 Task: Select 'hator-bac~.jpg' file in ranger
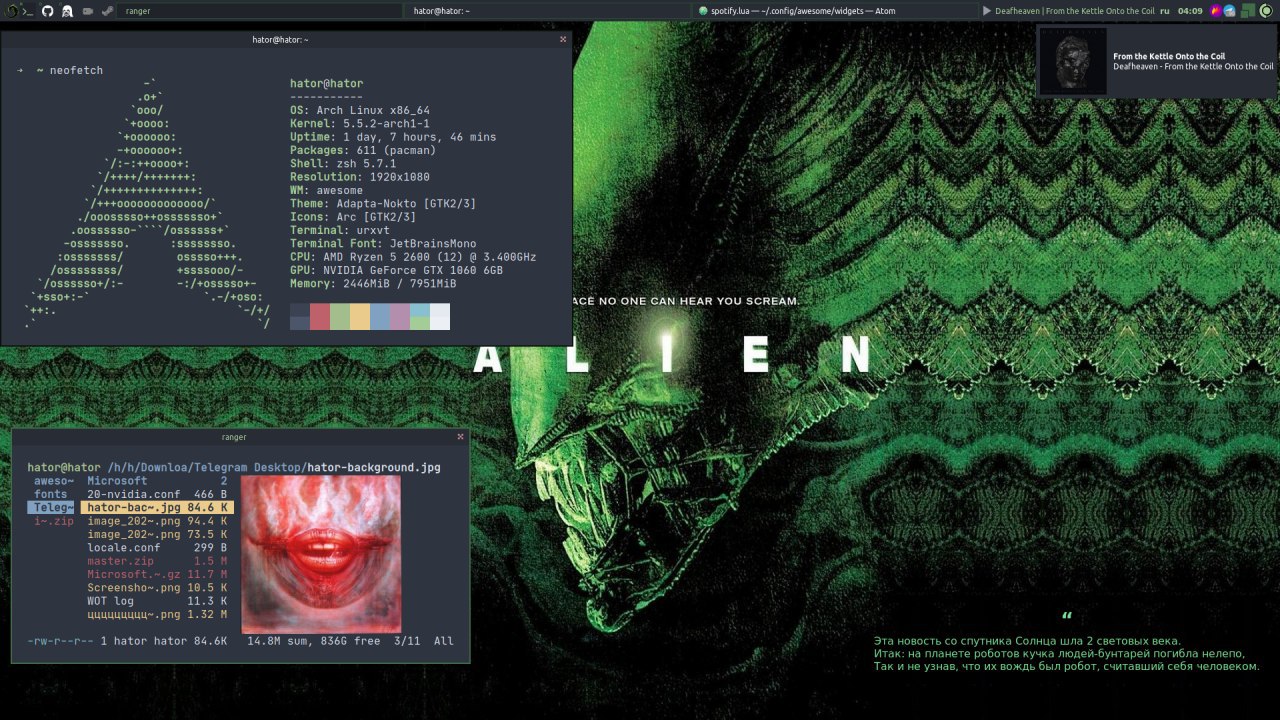(x=157, y=508)
